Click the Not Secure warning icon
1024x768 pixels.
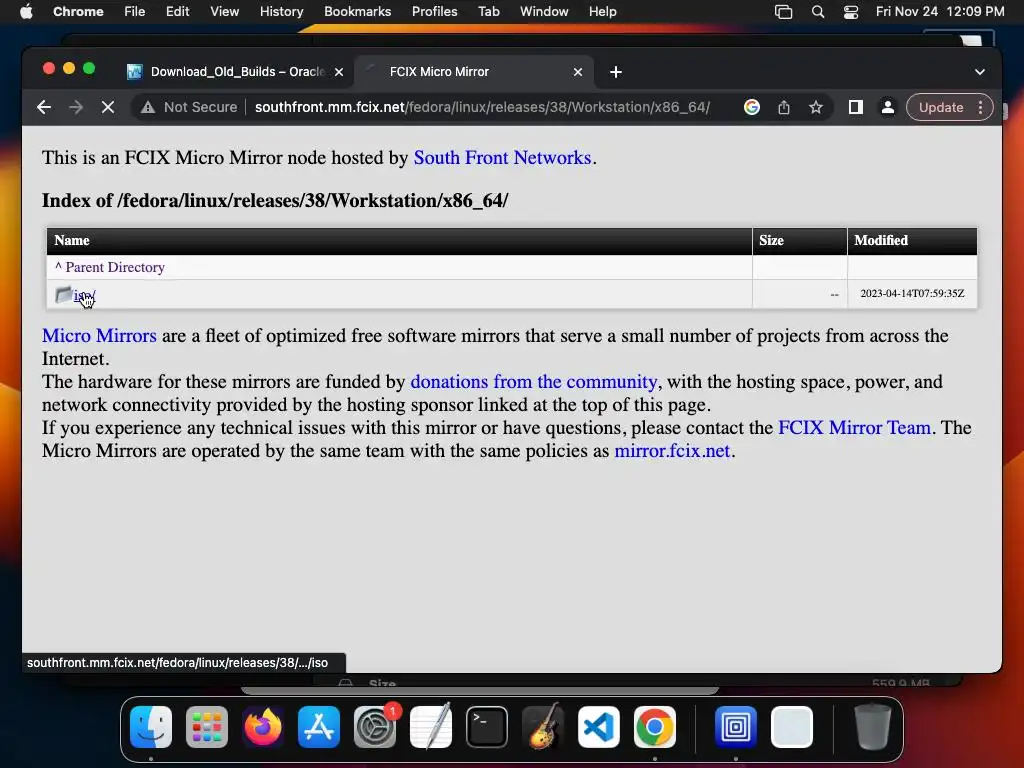pos(148,107)
